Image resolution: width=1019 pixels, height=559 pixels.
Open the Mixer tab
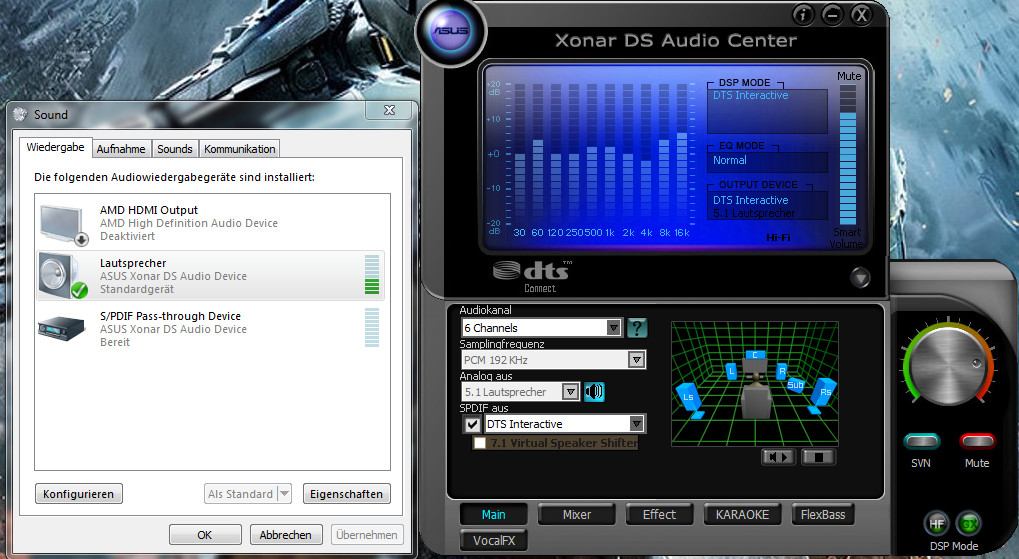coord(576,515)
